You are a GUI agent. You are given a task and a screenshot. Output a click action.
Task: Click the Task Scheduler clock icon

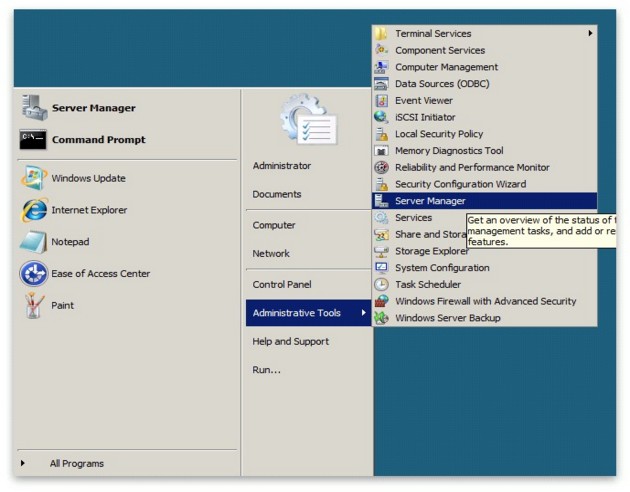click(x=381, y=284)
